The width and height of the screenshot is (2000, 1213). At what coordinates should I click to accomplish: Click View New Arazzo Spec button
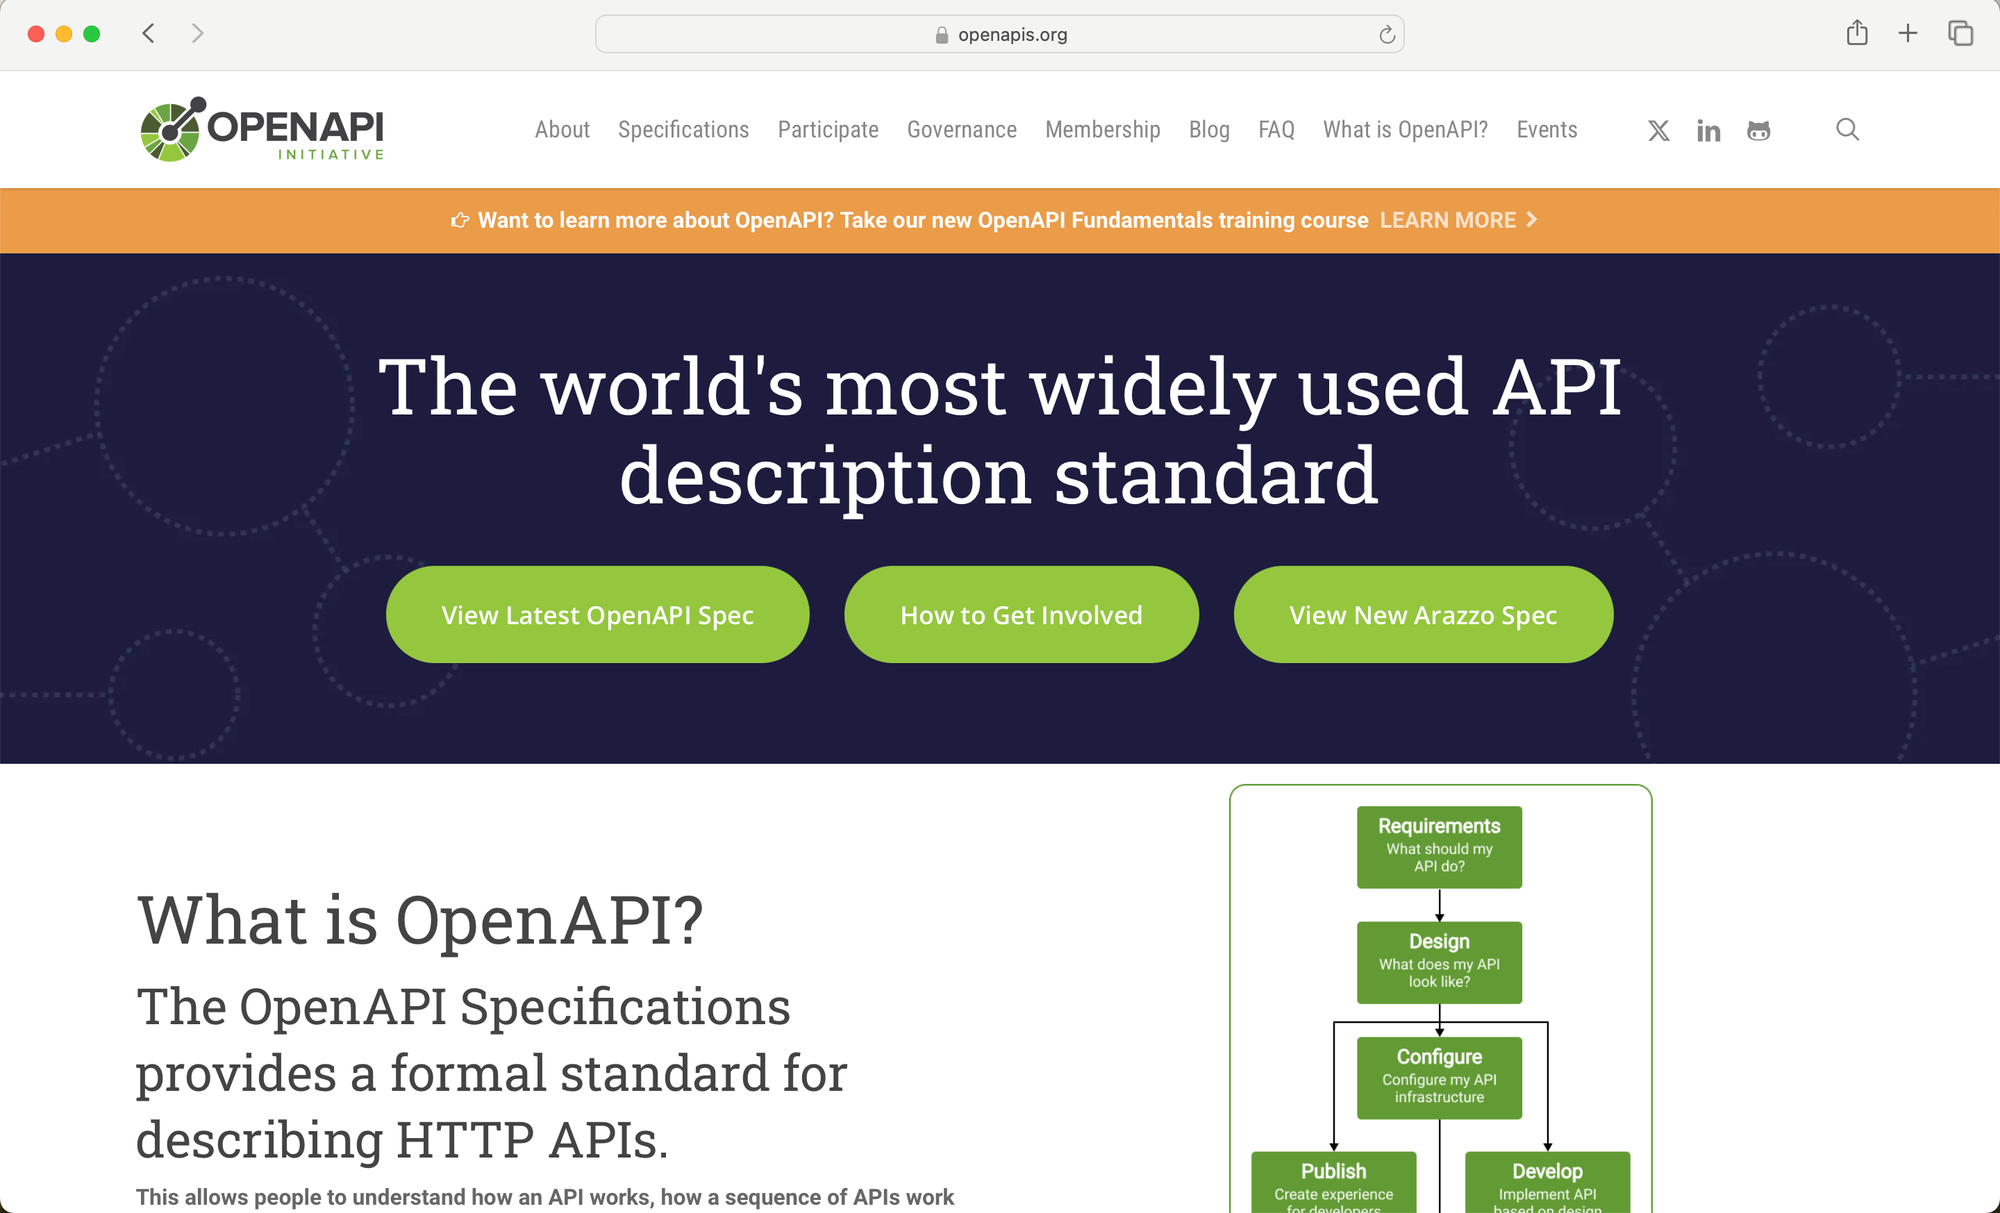pyautogui.click(x=1423, y=615)
